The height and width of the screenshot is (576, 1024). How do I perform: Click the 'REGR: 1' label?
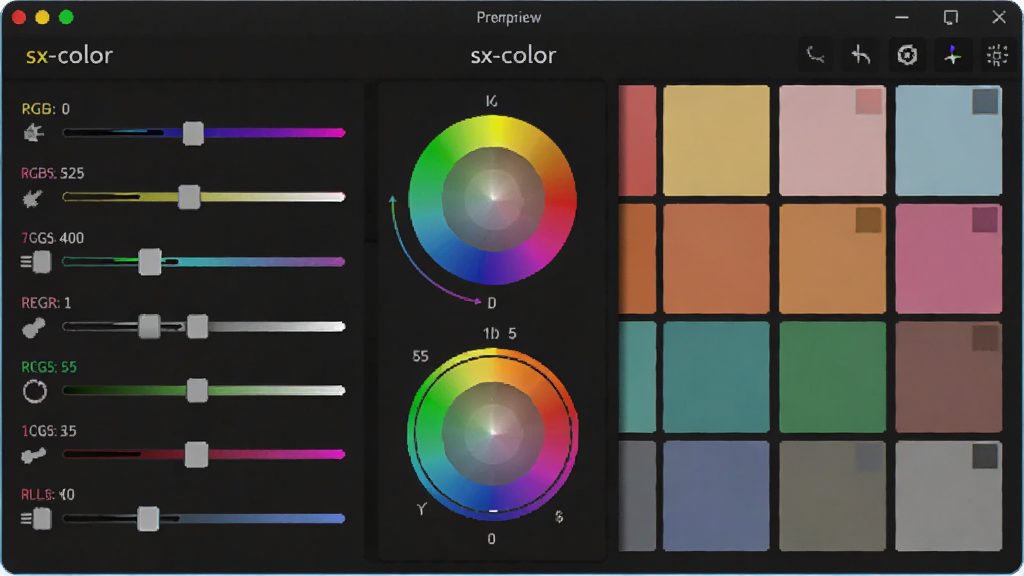46,303
